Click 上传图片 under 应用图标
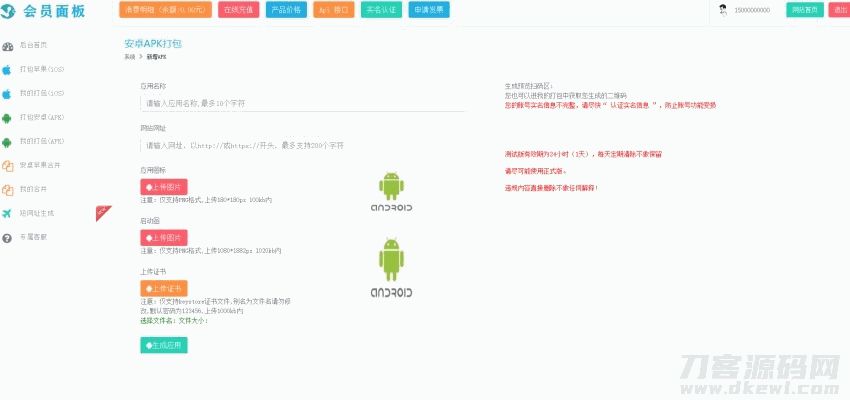Viewport: 850px width, 400px height. click(x=164, y=187)
